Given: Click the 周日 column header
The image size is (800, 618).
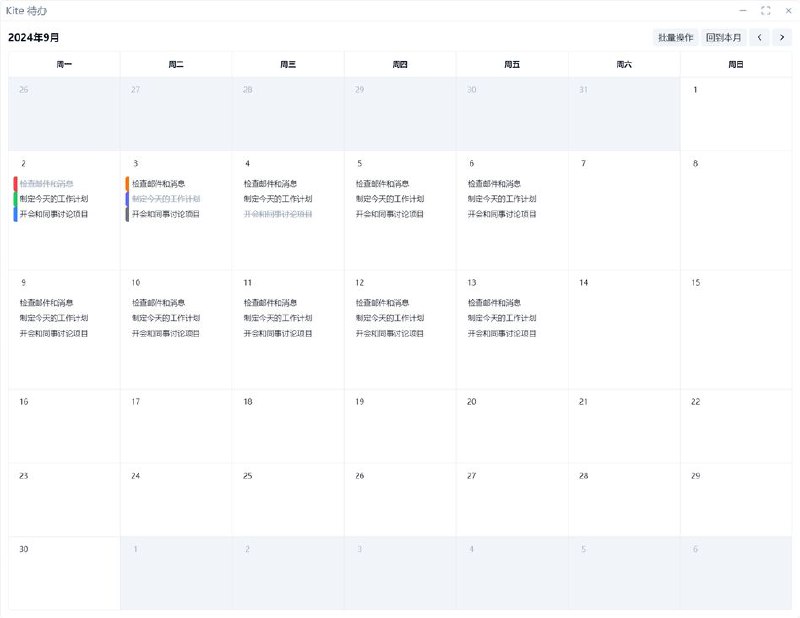Looking at the screenshot, I should click(735, 64).
